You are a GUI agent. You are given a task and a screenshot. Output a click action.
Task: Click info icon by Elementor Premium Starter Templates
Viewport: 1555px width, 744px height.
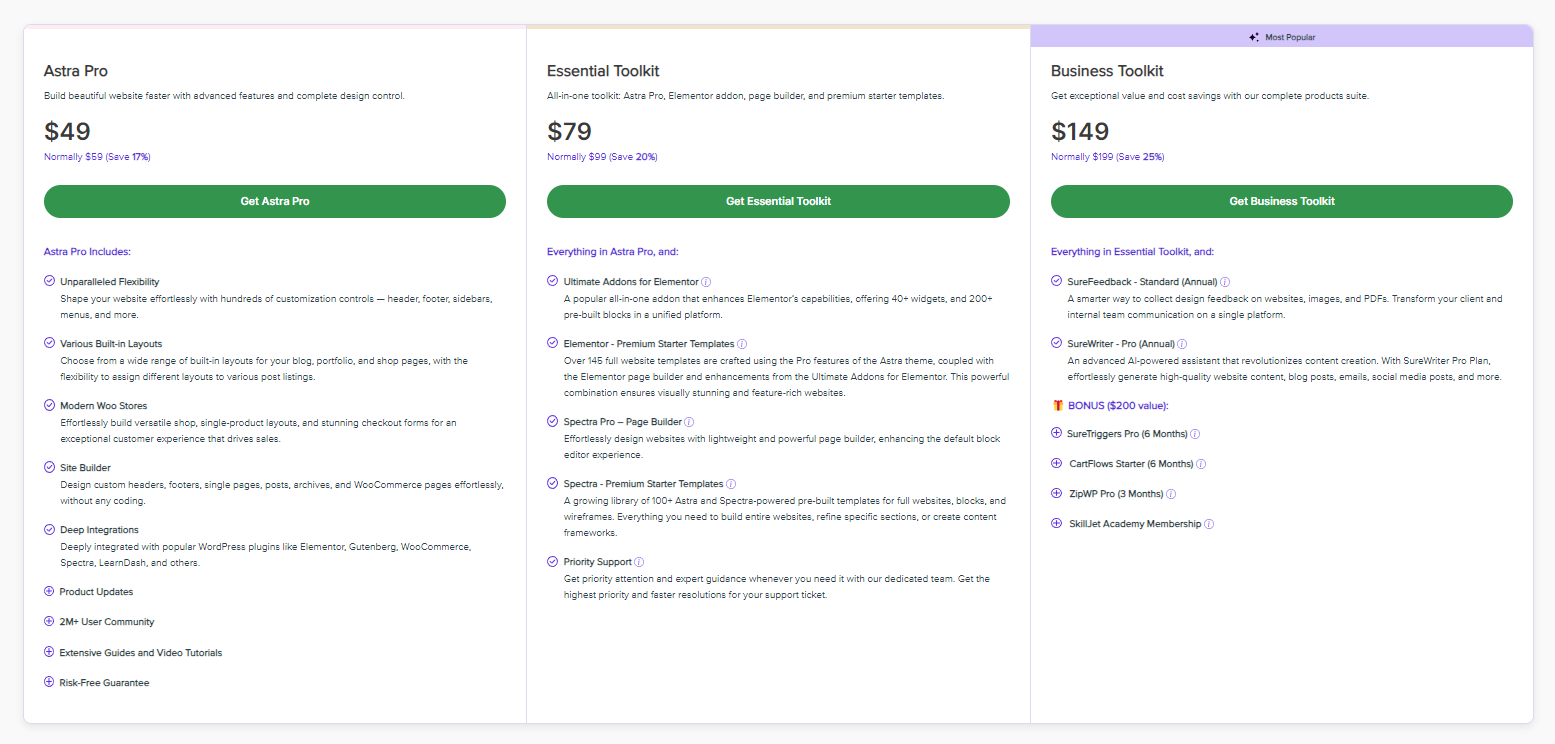[742, 344]
